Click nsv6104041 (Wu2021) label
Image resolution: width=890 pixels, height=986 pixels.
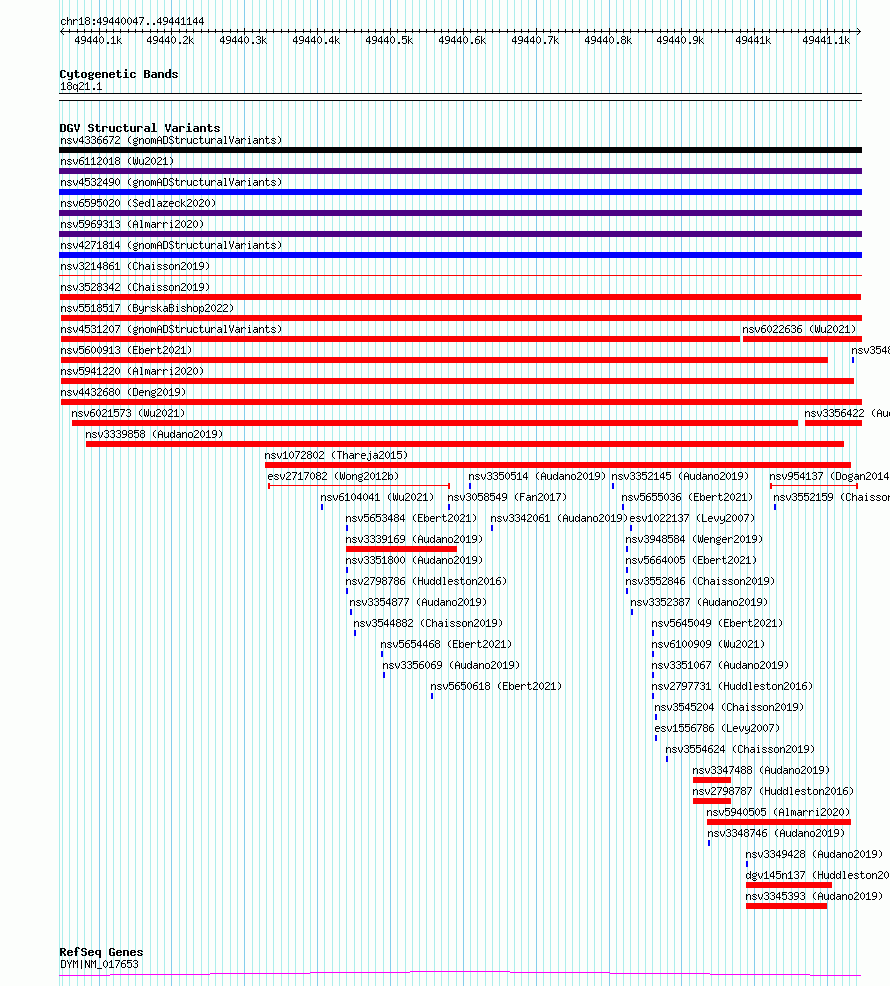pos(377,497)
